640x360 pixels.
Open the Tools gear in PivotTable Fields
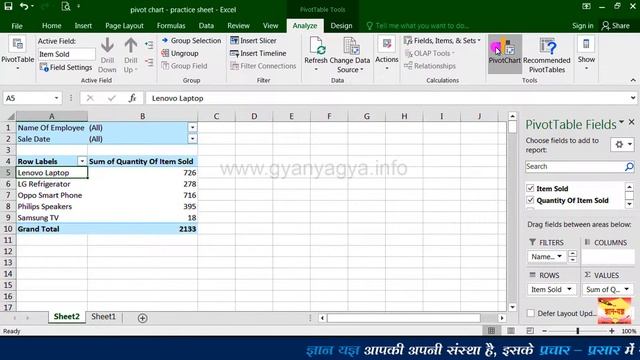(622, 144)
